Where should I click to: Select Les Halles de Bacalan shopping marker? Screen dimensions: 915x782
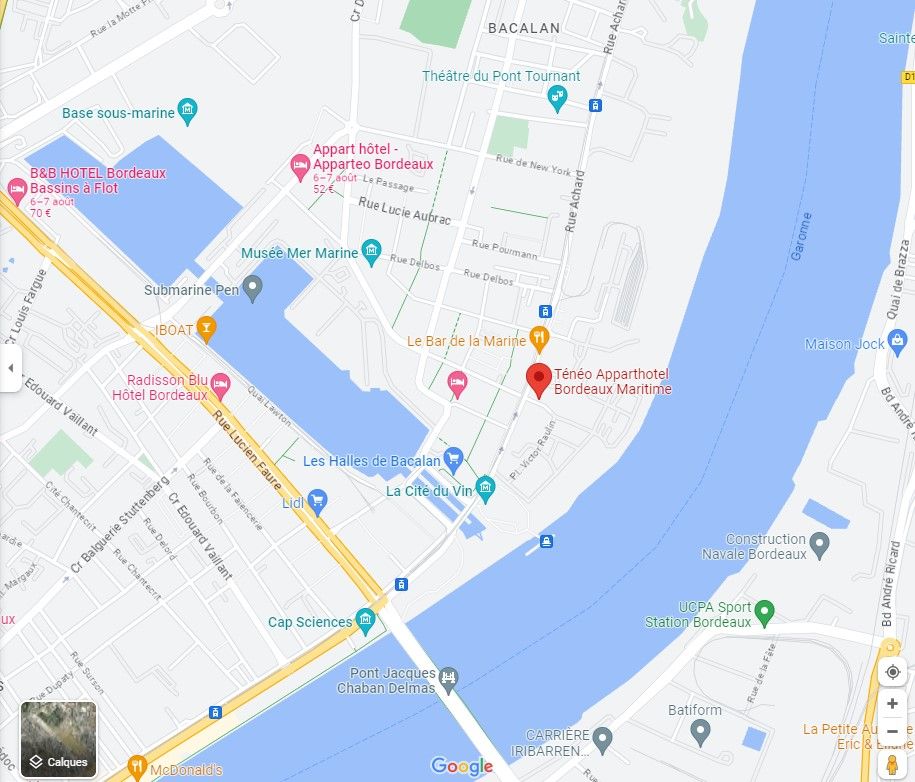tap(453, 460)
